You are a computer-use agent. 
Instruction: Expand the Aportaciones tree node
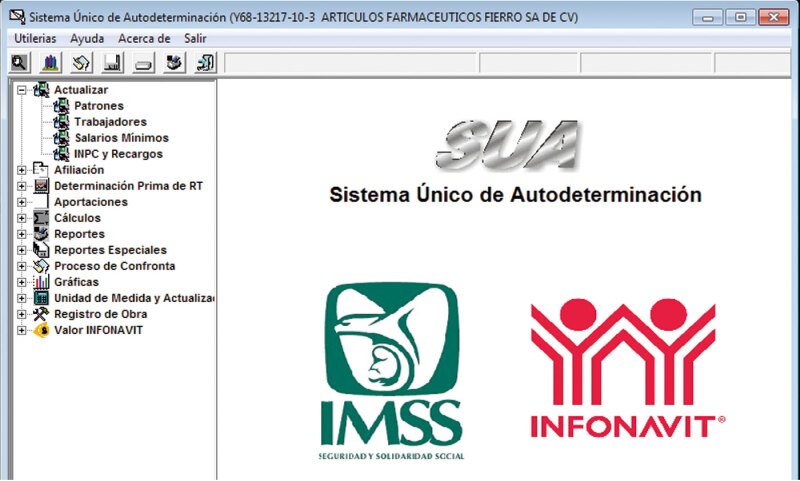[x=21, y=202]
